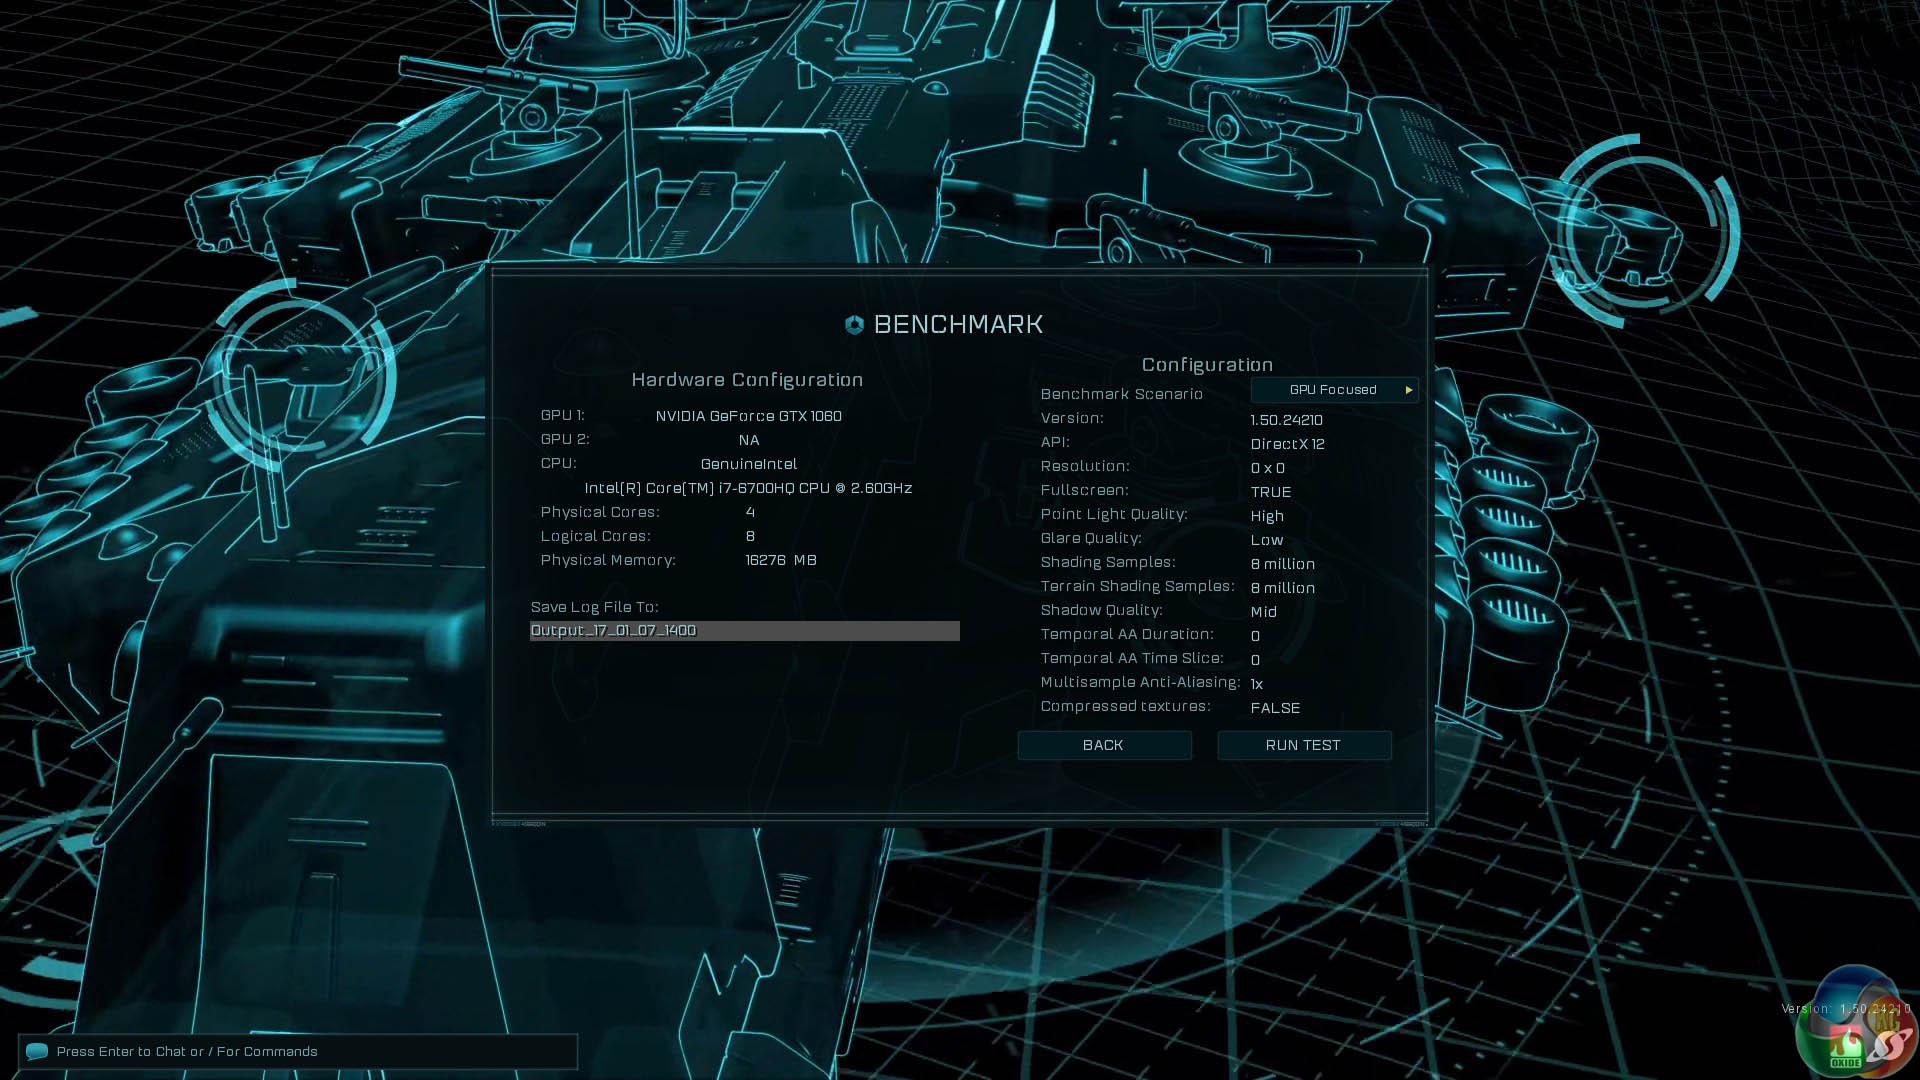Toggle the Fullscreen TRUE value
This screenshot has width=1920, height=1080.
point(1270,492)
